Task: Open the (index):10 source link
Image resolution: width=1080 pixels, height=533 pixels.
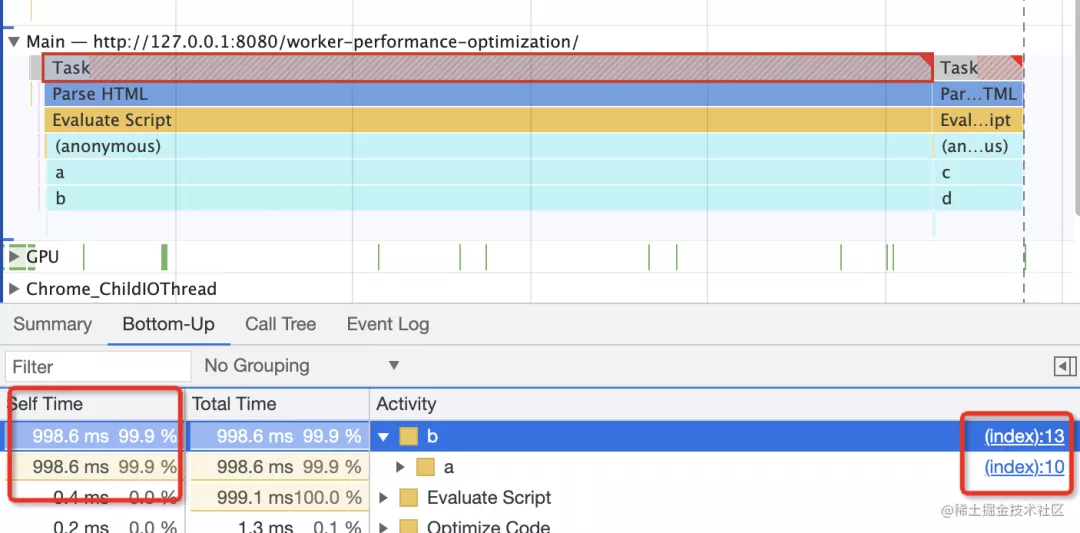Action: coord(1024,467)
